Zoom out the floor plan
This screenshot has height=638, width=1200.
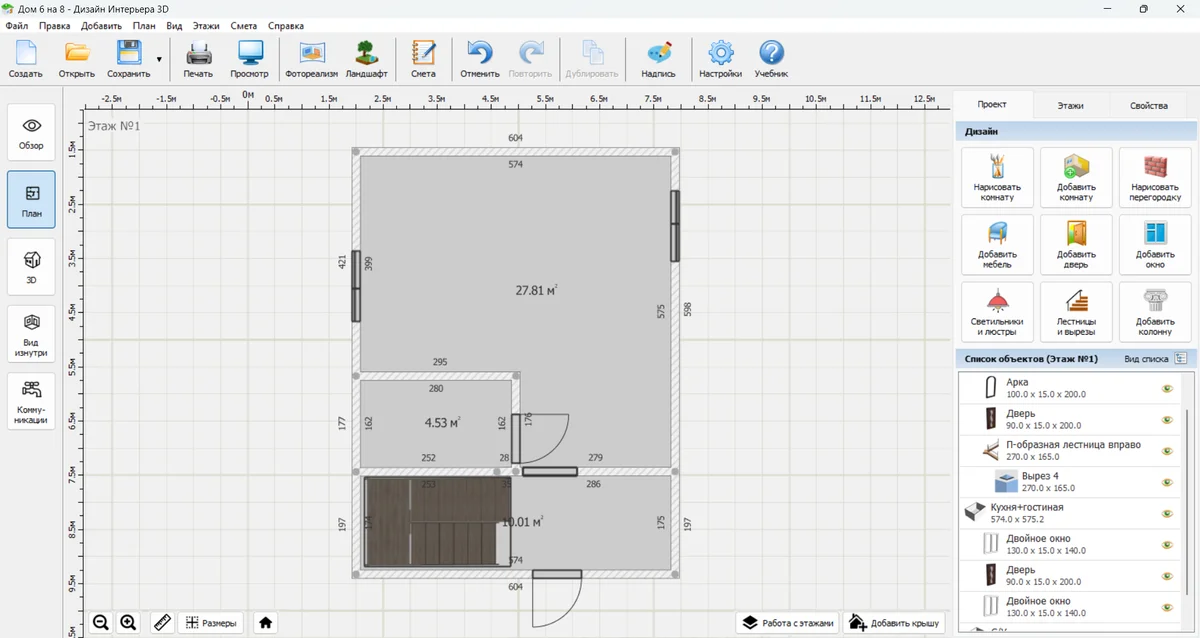101,622
